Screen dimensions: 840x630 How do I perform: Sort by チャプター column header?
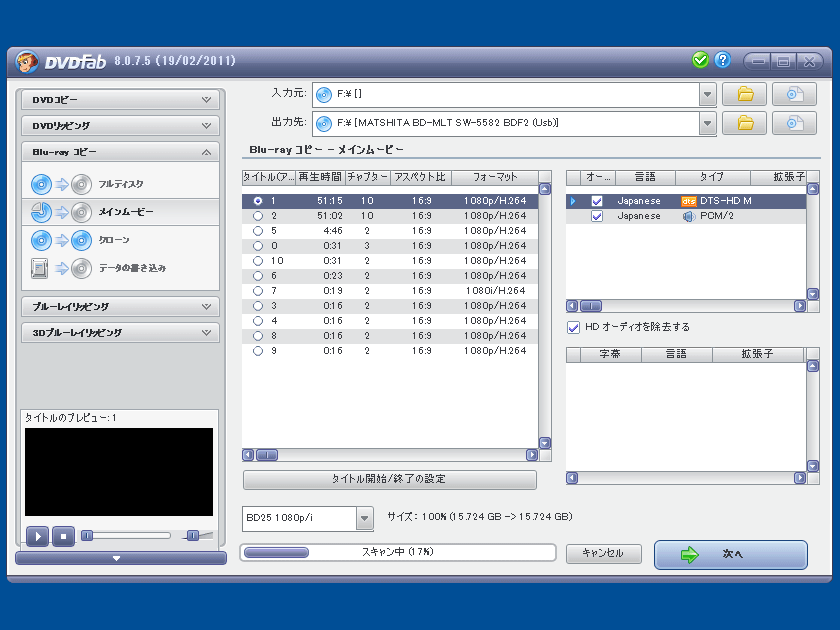(368, 177)
